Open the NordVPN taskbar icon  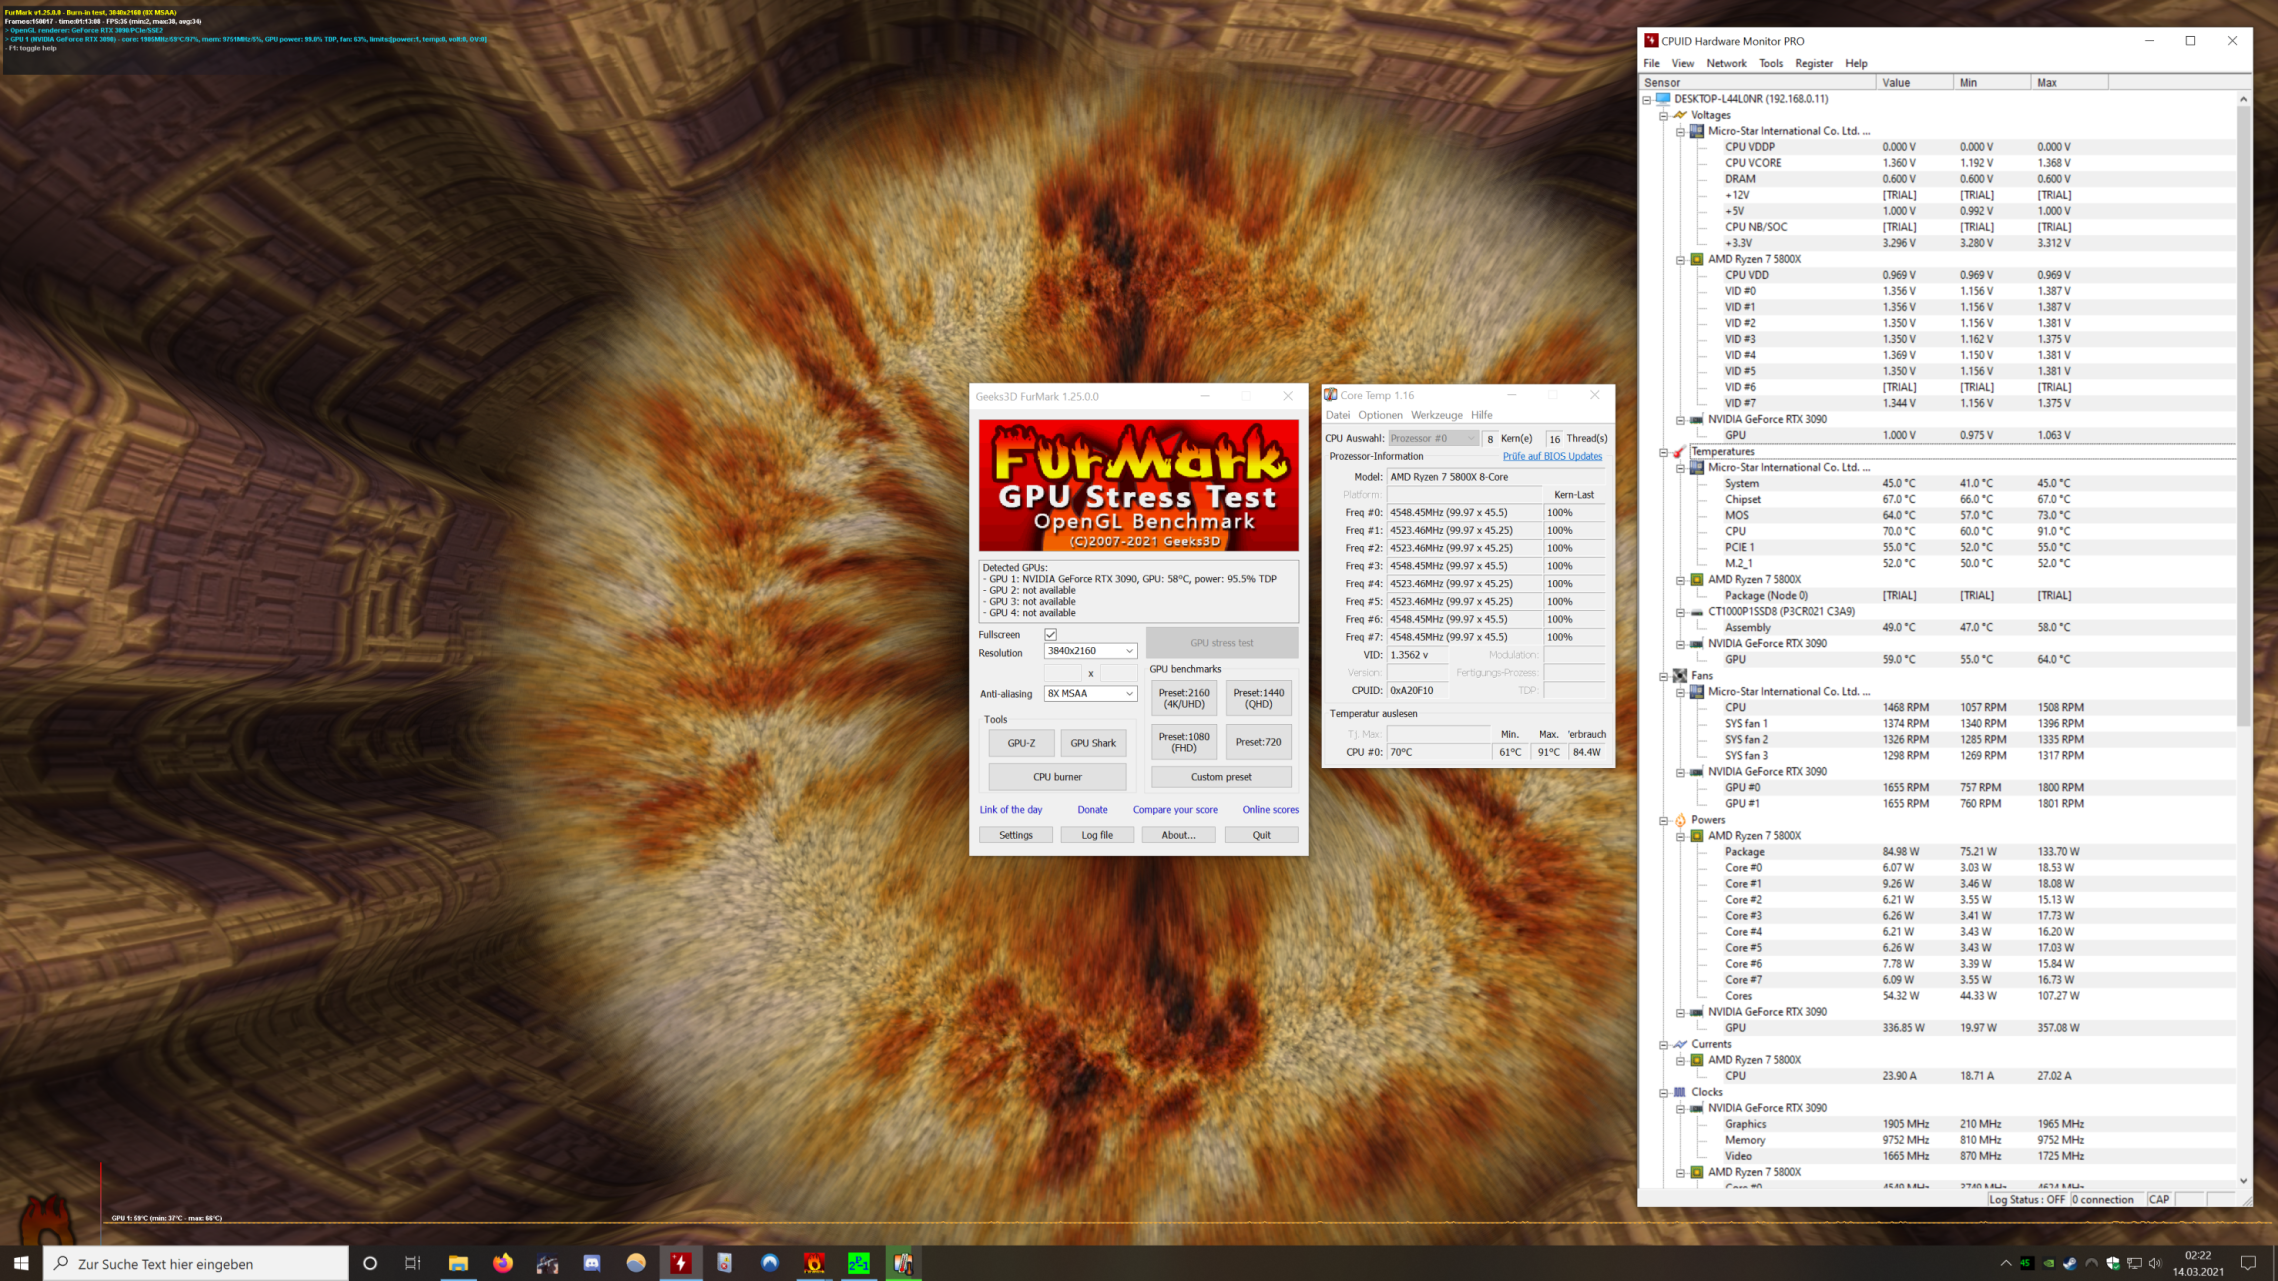(770, 1263)
